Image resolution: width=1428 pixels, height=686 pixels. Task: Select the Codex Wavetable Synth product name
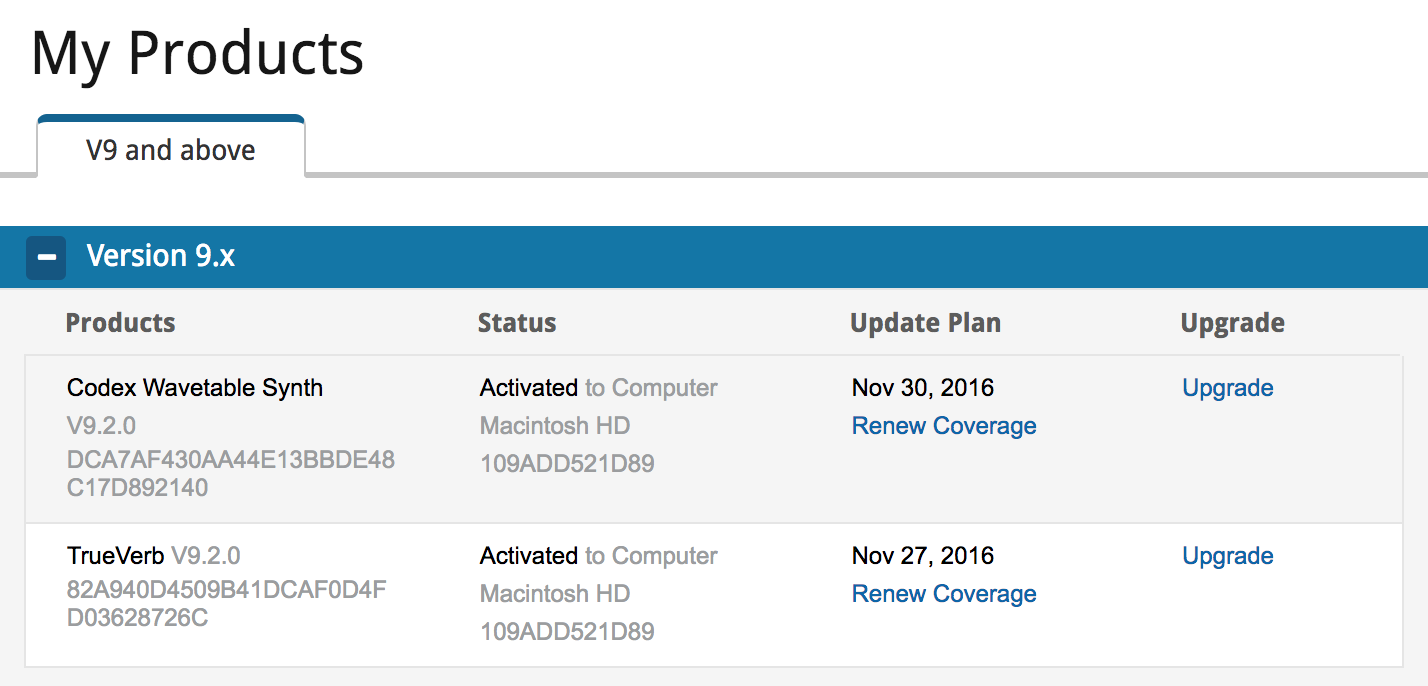coord(195,388)
